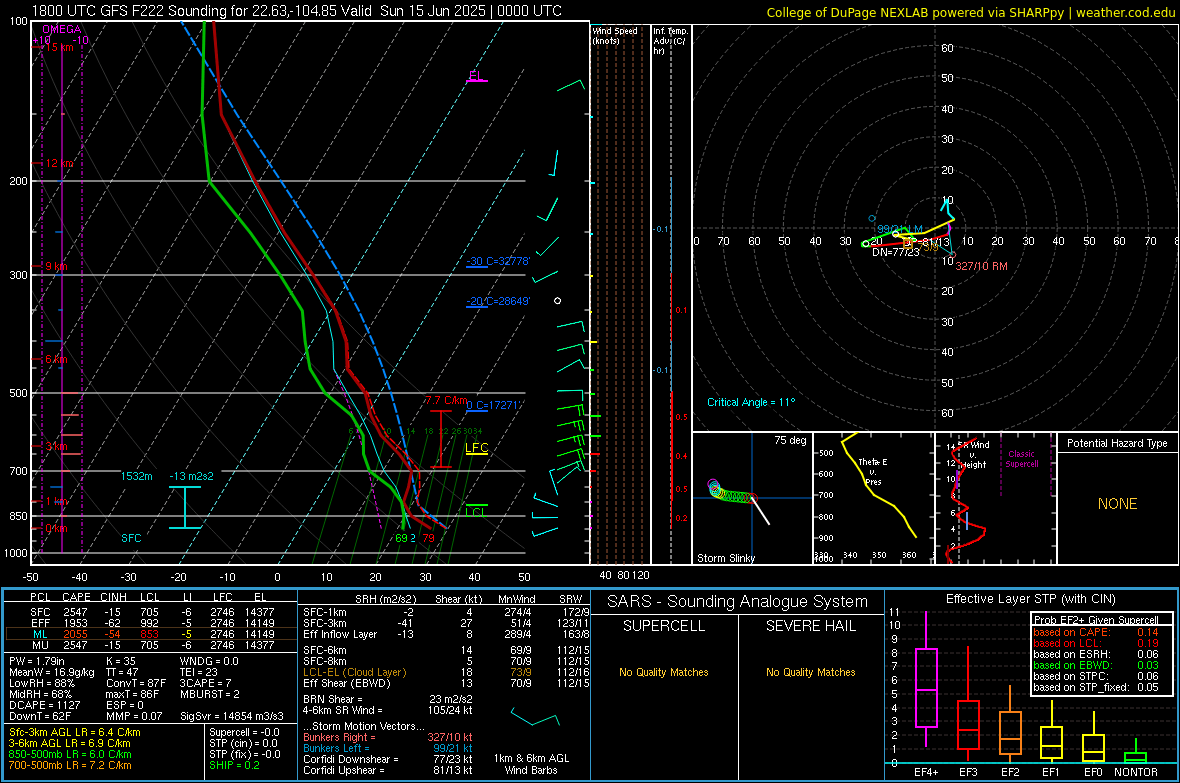Click the Theta-E v. Pres plot label

coord(873,471)
